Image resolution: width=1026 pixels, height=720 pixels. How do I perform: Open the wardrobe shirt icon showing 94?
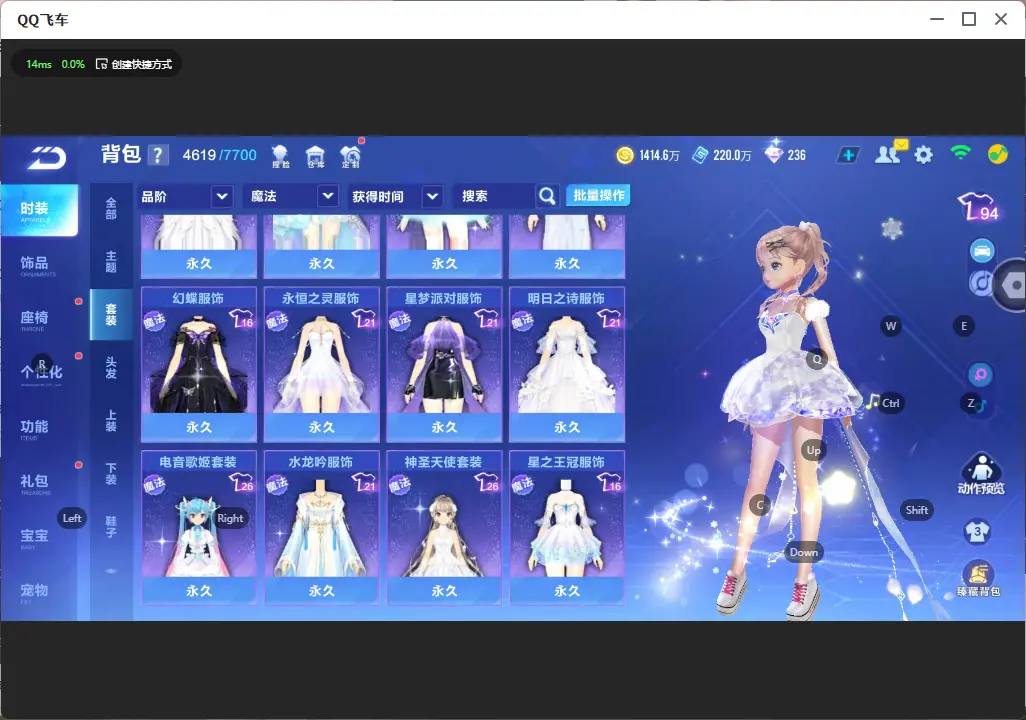[x=978, y=206]
